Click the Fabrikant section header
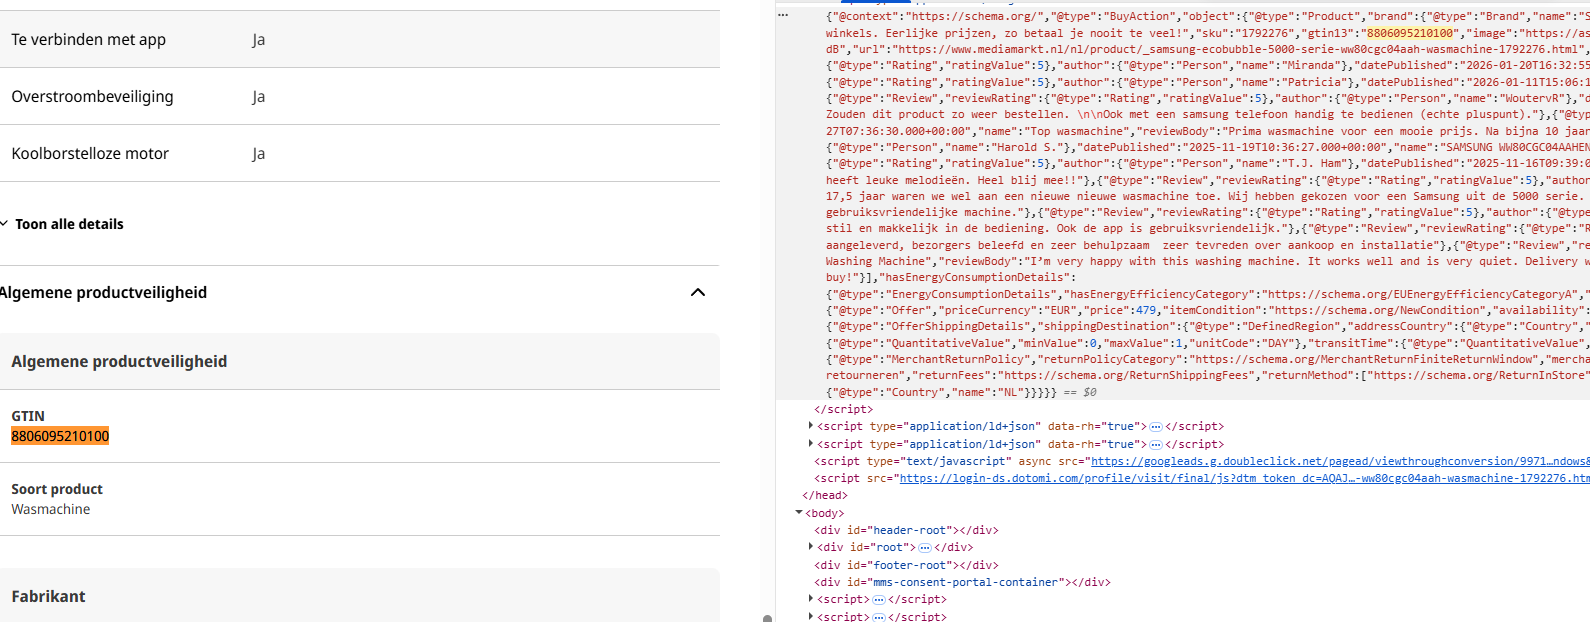 coord(48,596)
